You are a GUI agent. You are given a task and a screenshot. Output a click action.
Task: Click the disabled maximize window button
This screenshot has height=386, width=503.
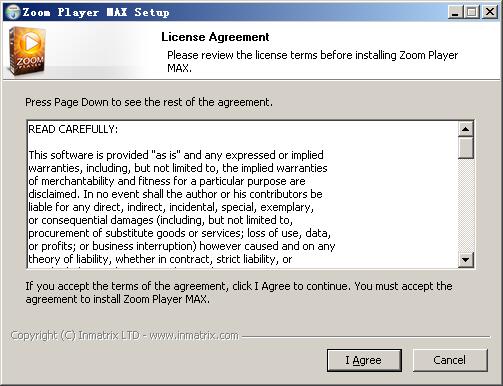(x=472, y=12)
